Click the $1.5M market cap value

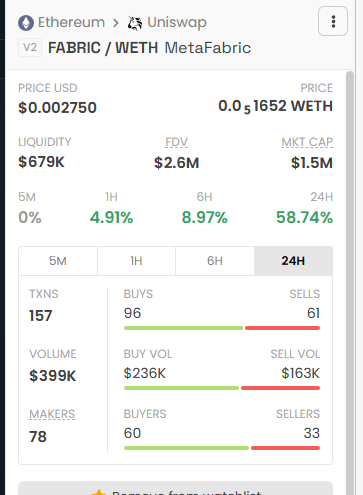click(x=312, y=163)
